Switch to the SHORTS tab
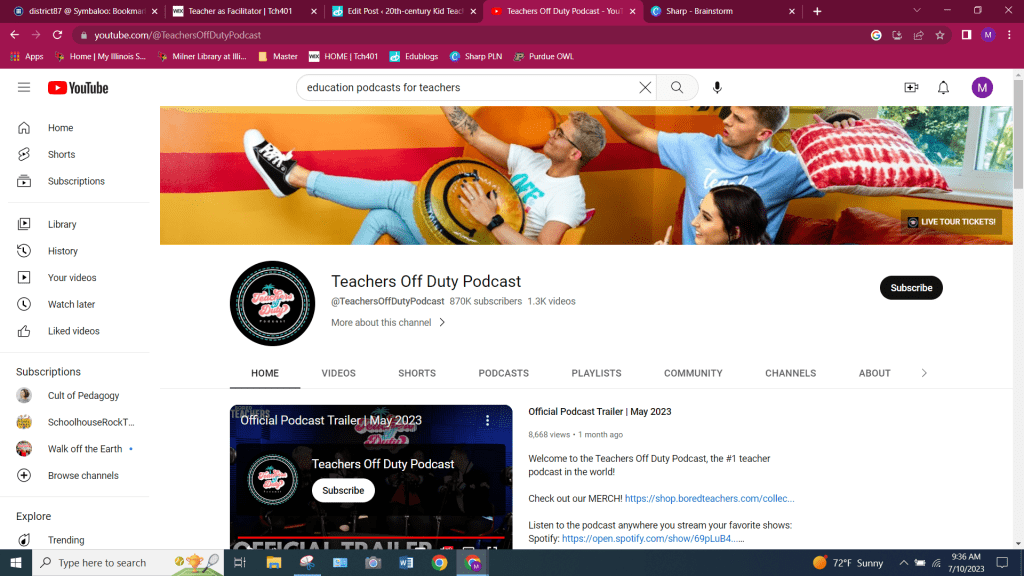This screenshot has width=1024, height=576. [x=417, y=374]
